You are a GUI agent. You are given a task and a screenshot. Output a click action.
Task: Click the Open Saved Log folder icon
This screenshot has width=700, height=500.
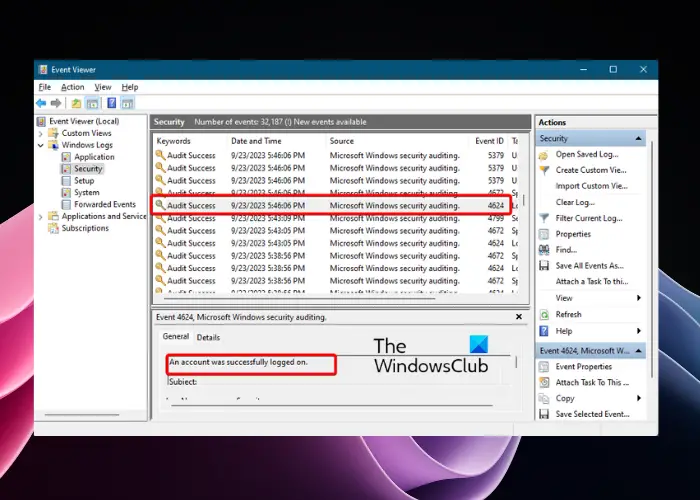[x=544, y=155]
